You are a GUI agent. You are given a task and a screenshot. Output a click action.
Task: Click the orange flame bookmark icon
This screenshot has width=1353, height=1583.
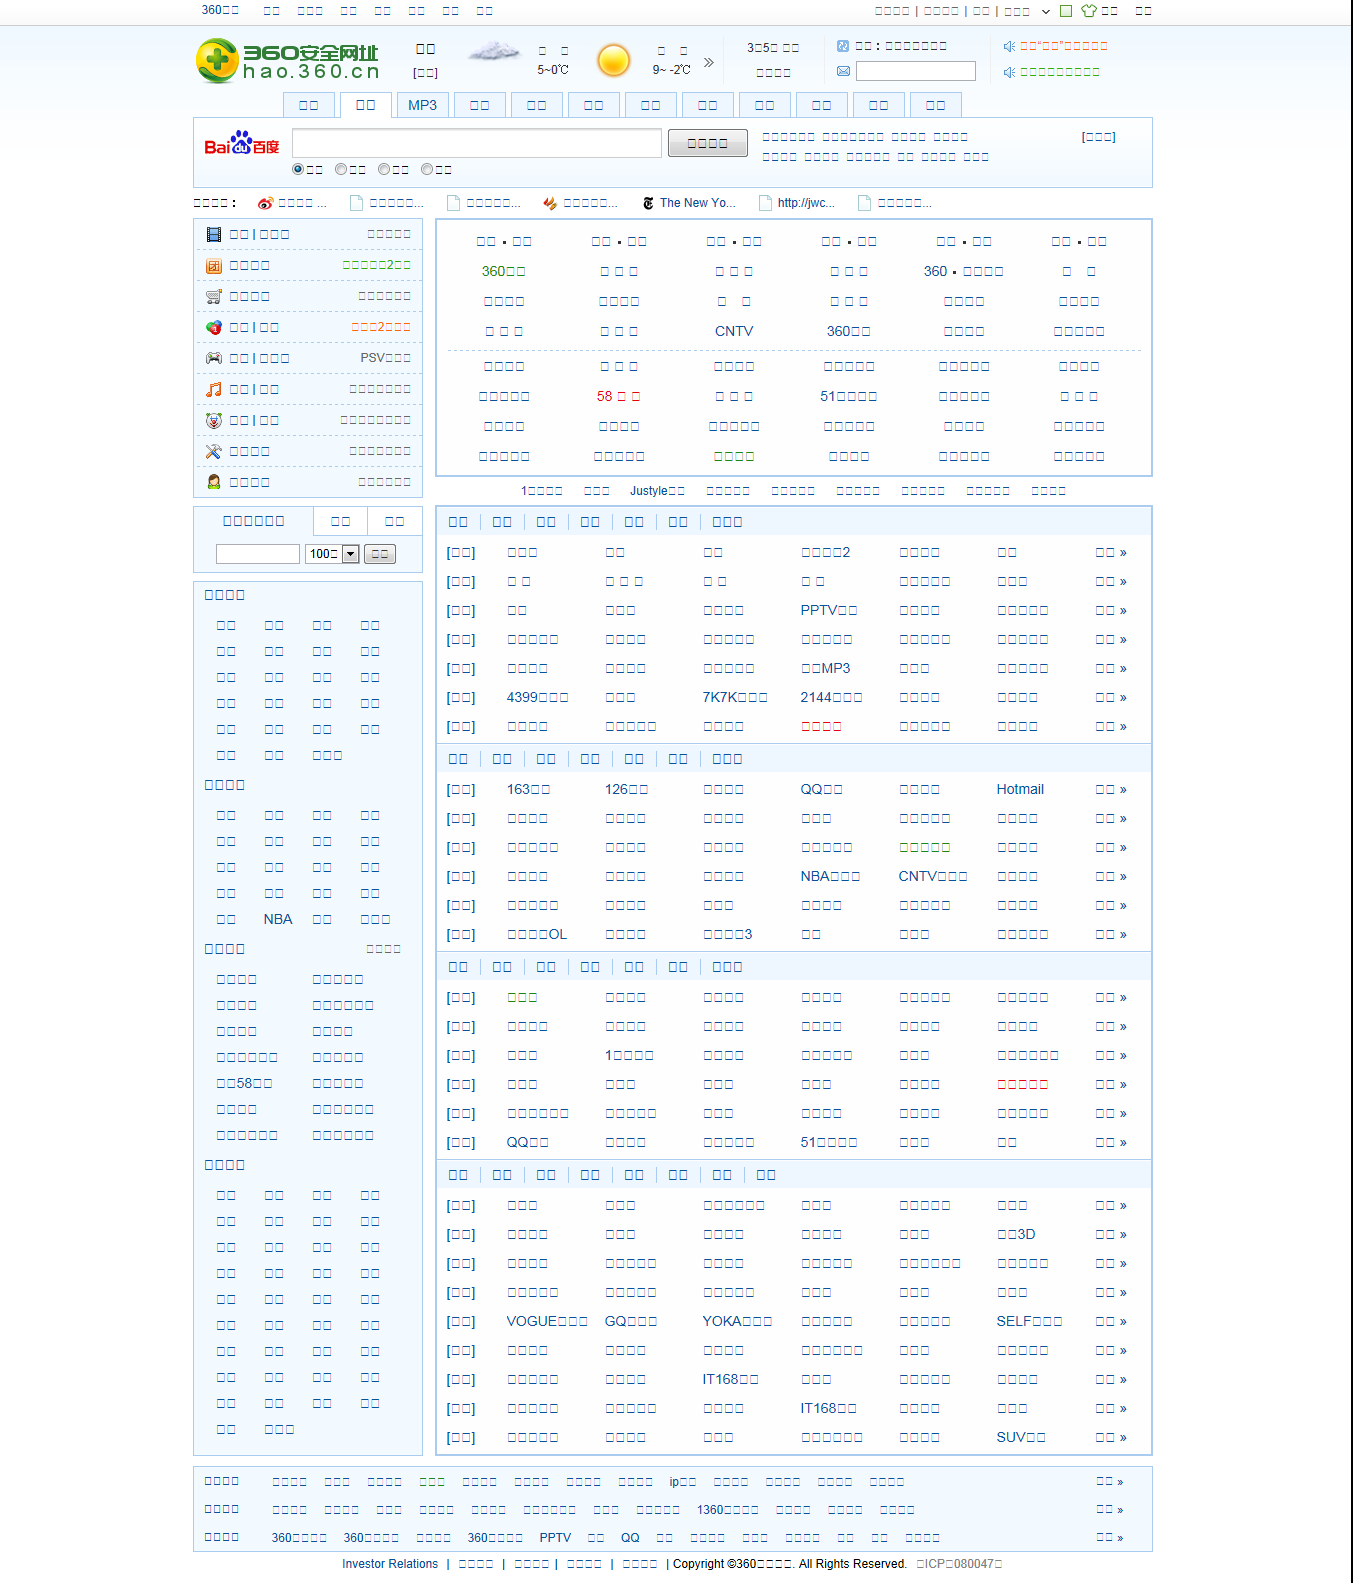tap(550, 203)
